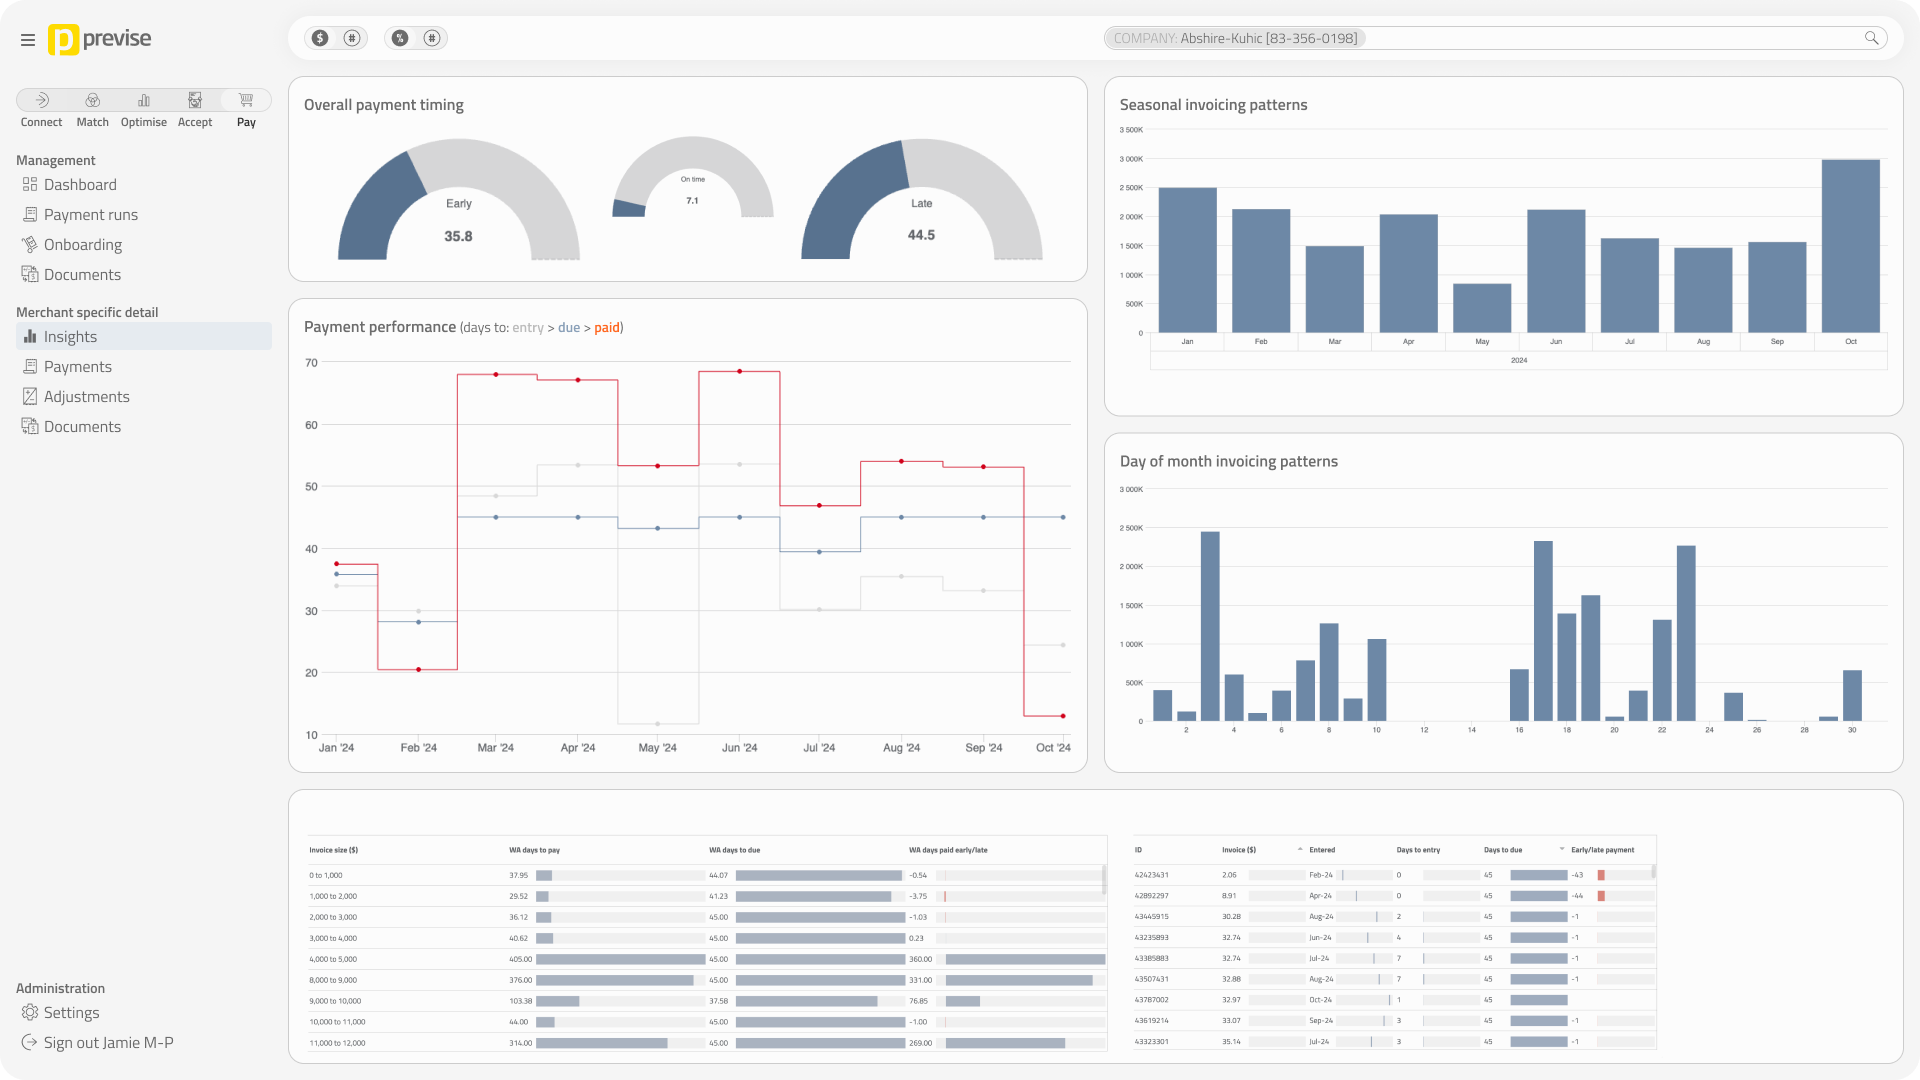The image size is (1920, 1080).
Task: Click the search magnifier in the company field
Action: (x=1871, y=38)
